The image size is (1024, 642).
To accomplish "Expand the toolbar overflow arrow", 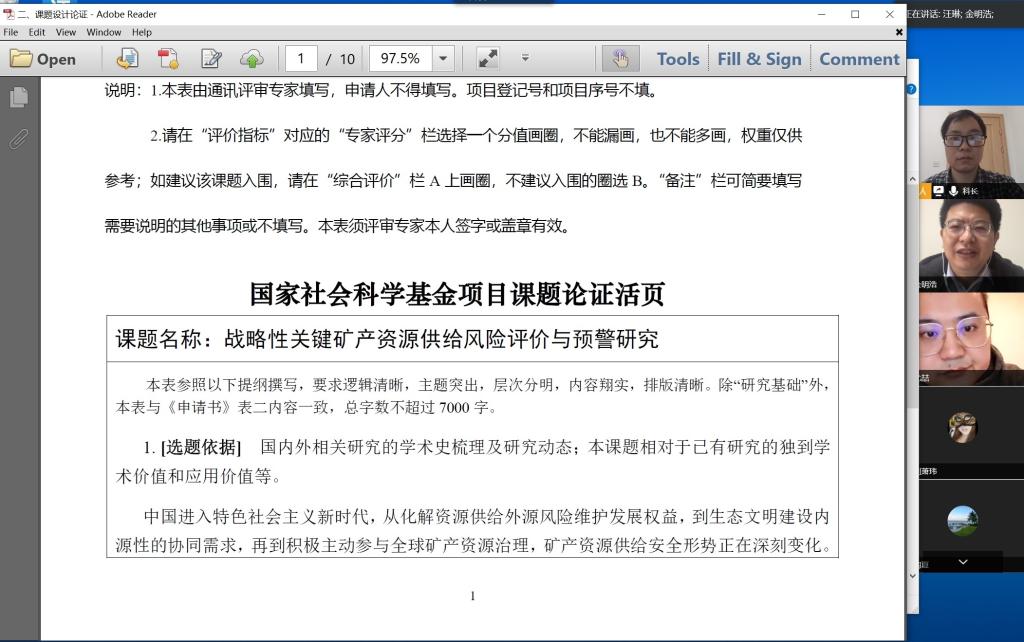I will pos(526,59).
